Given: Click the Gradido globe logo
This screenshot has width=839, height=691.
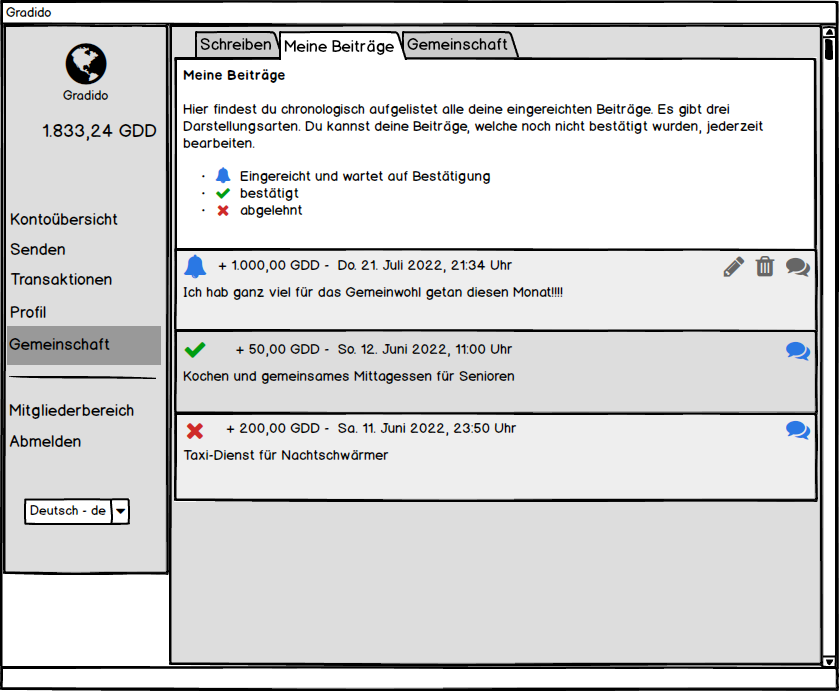Looking at the screenshot, I should coord(86,63).
